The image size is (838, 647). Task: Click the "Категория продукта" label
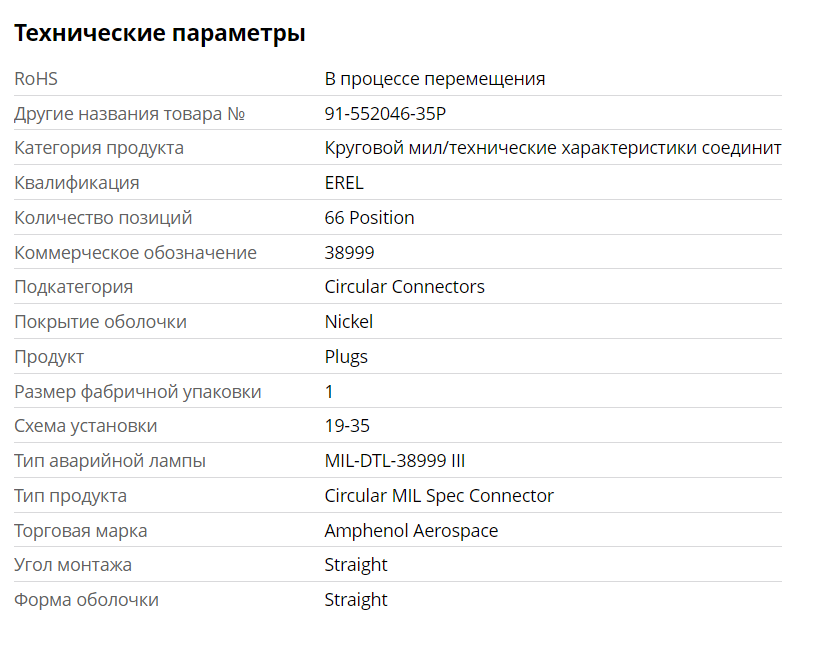click(x=99, y=148)
